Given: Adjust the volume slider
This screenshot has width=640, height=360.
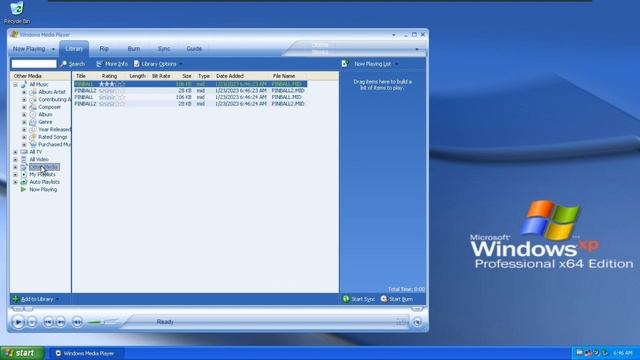Looking at the screenshot, I should [x=102, y=322].
